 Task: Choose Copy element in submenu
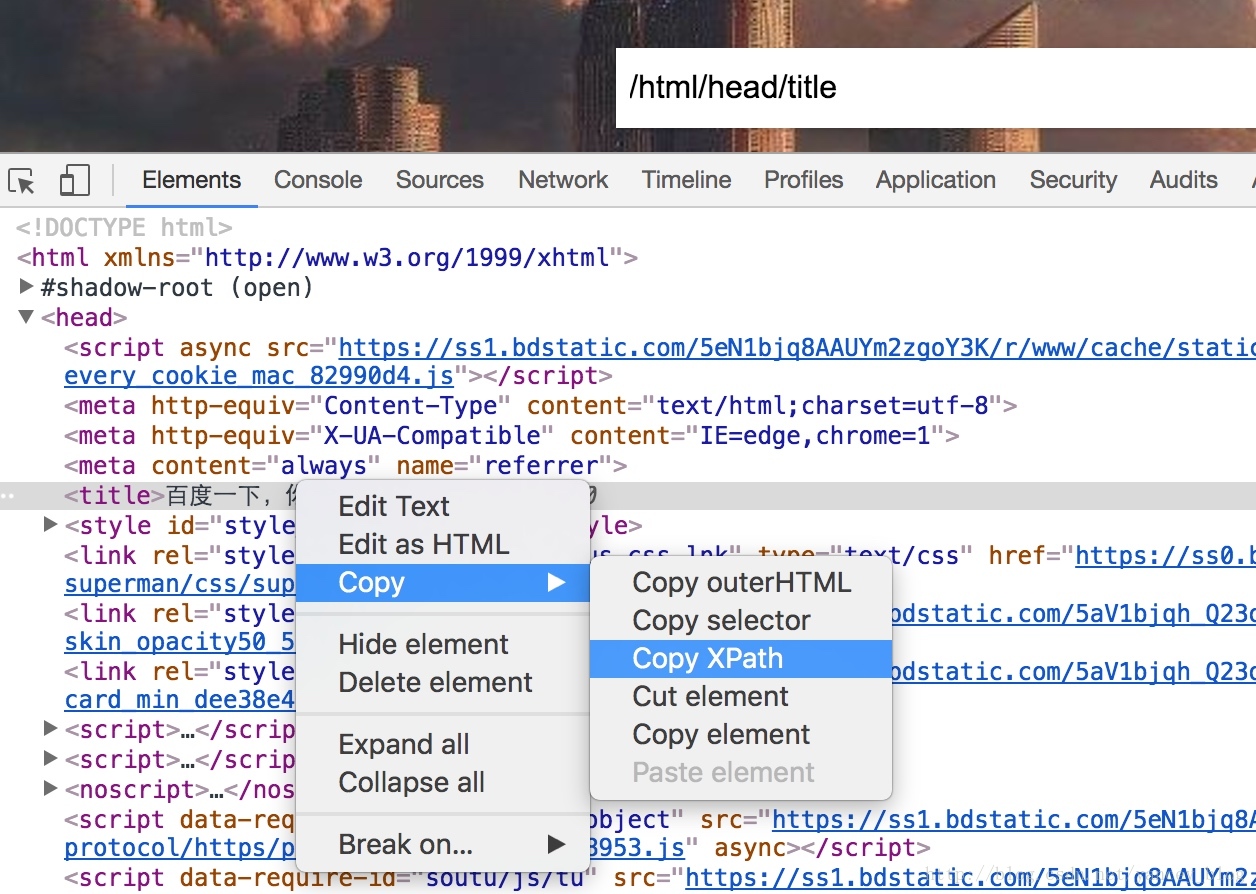pos(741,734)
